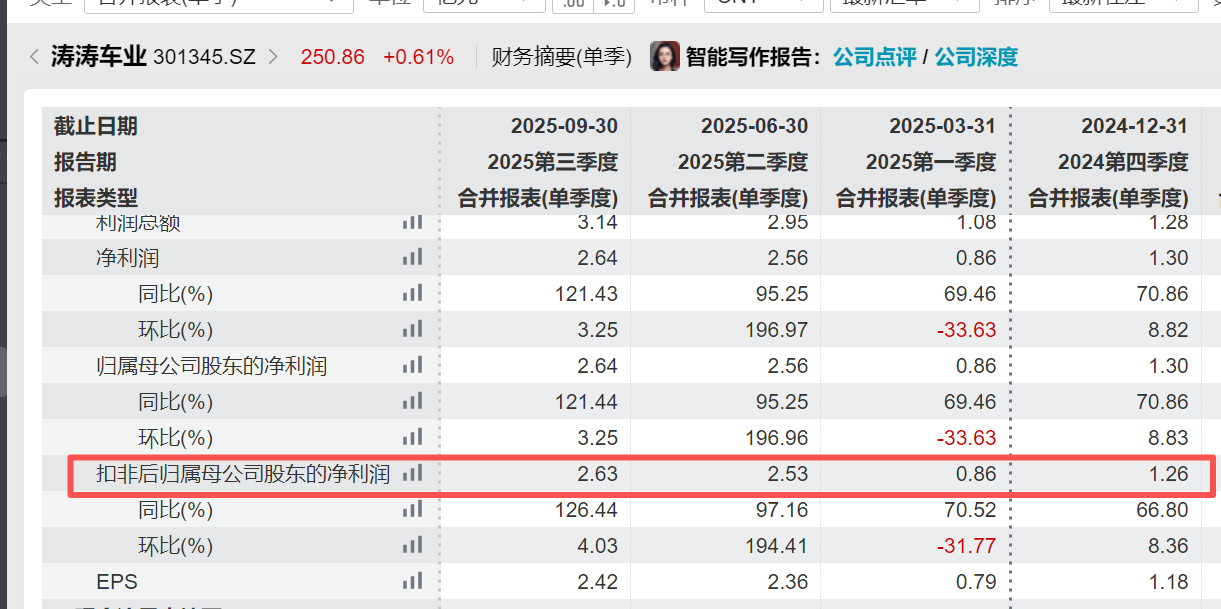Open chart icon for 扣非后归属母公司股东的净利润 row
The image size is (1221, 609).
(412, 474)
